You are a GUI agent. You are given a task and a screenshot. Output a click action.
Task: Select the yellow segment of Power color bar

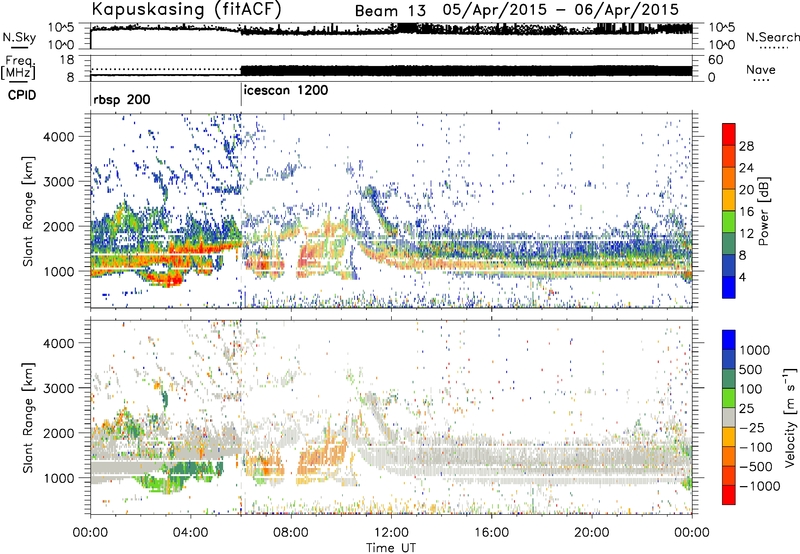(729, 200)
